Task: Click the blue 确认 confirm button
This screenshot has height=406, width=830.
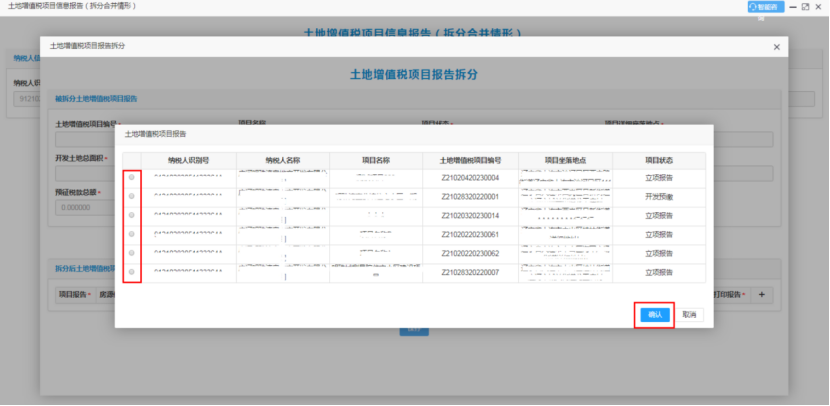Action: tap(655, 314)
